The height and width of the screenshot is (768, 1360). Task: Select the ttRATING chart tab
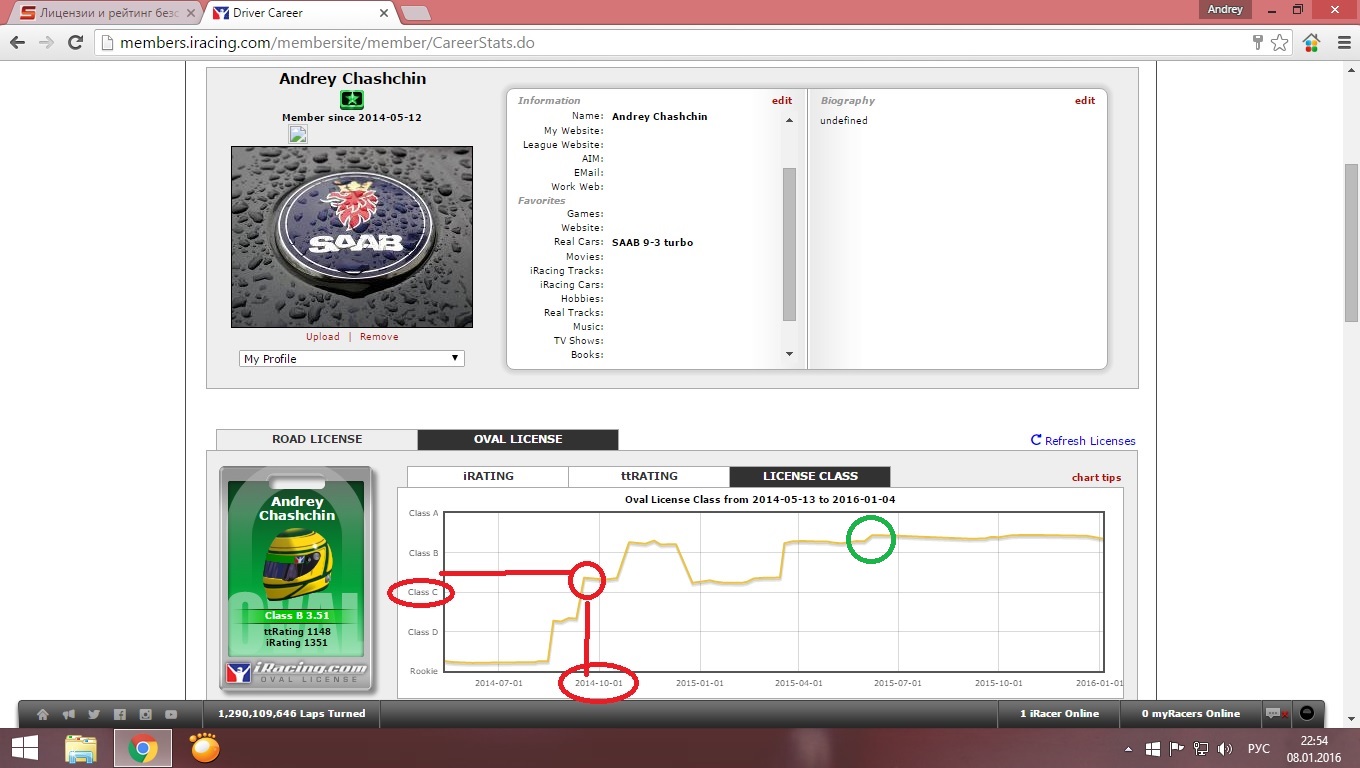(x=649, y=476)
